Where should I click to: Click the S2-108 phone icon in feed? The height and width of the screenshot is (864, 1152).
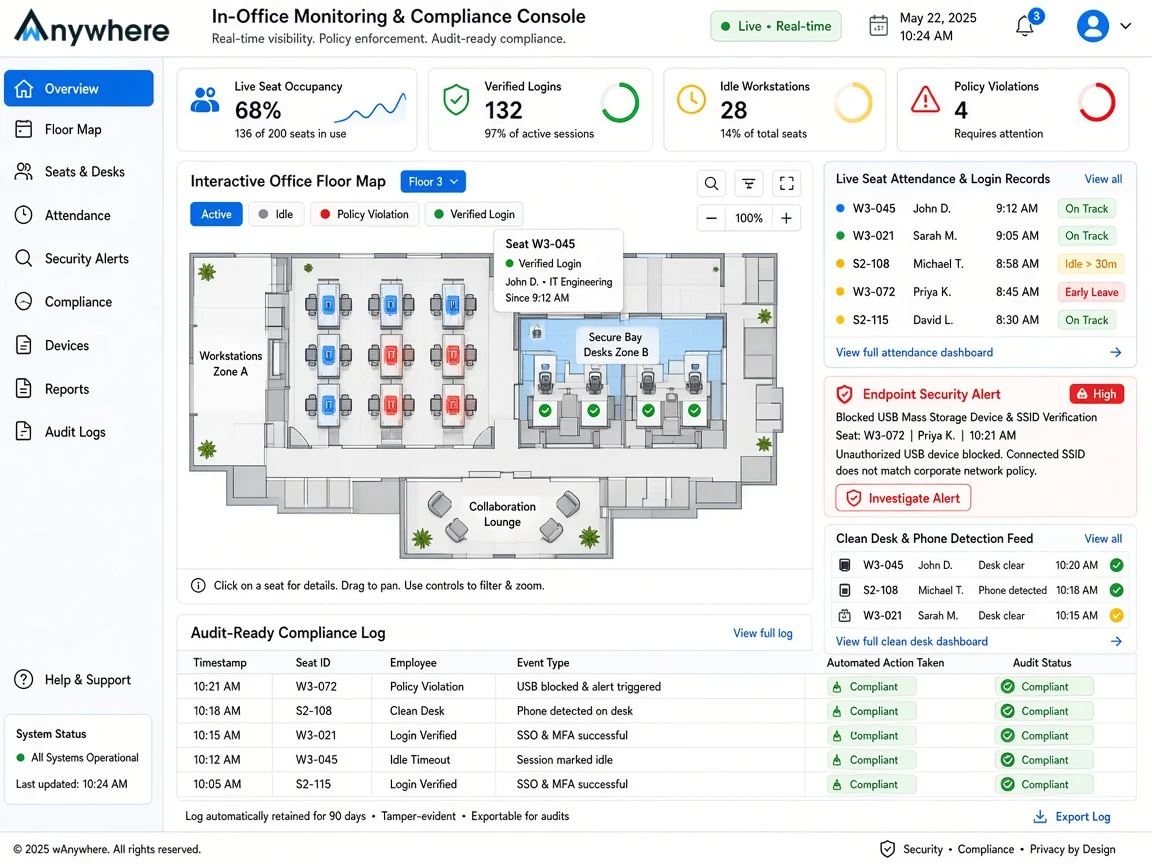pyautogui.click(x=845, y=590)
